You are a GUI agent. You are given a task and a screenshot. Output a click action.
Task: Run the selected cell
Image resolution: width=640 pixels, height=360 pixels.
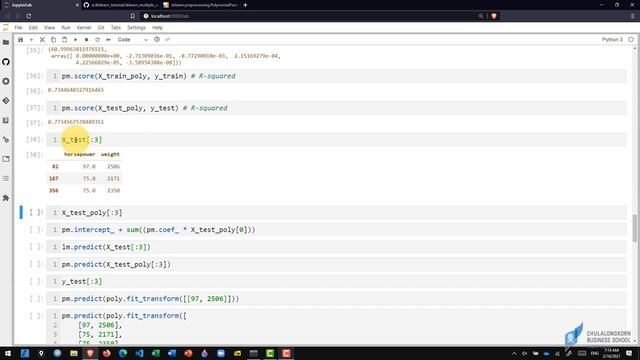point(75,40)
